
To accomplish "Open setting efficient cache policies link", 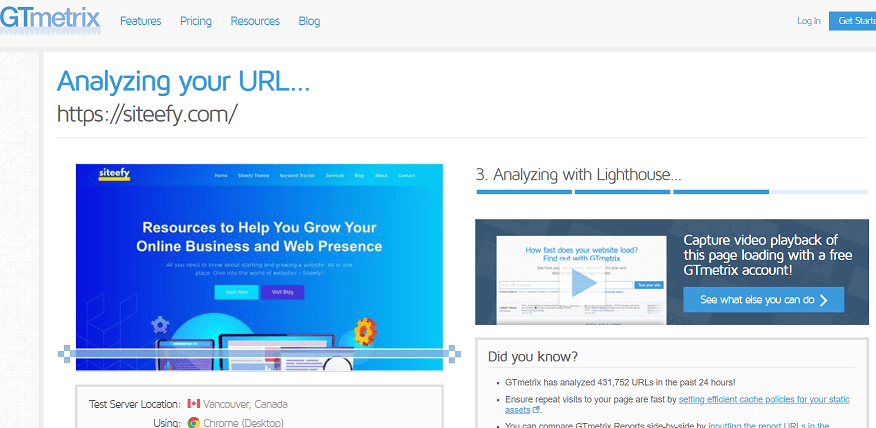I will coord(764,400).
